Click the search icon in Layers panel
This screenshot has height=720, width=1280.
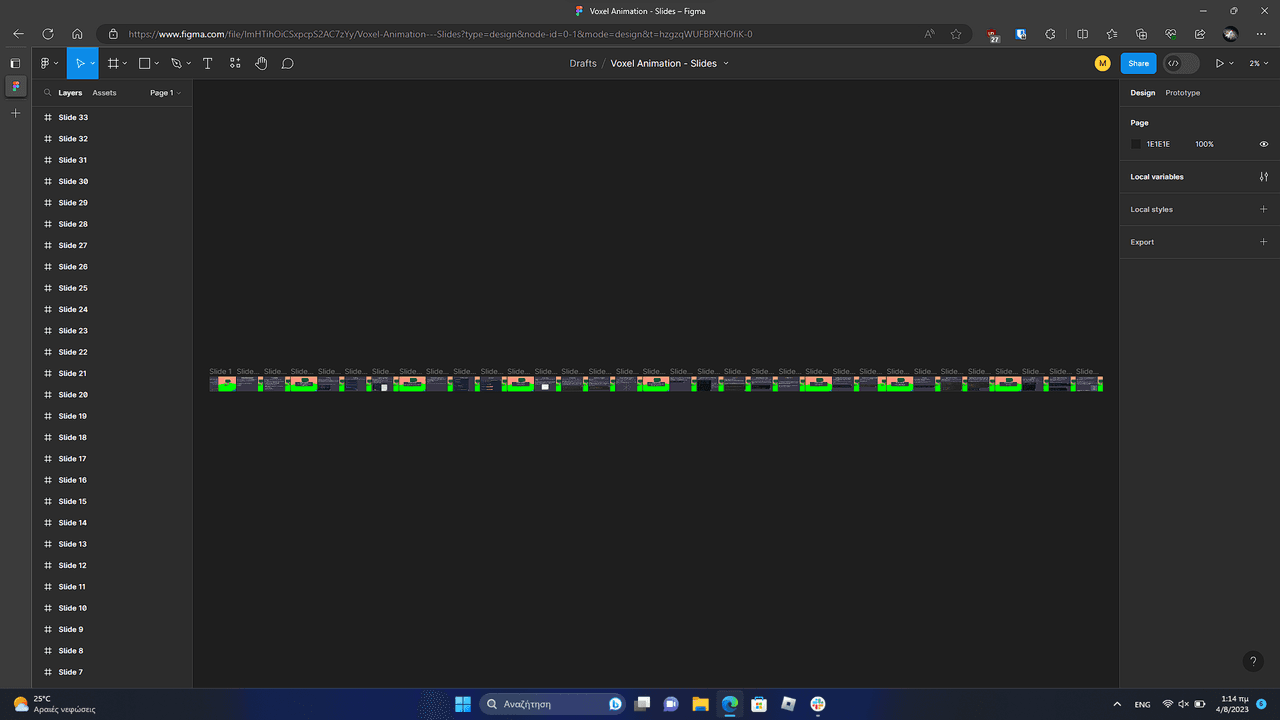click(47, 93)
